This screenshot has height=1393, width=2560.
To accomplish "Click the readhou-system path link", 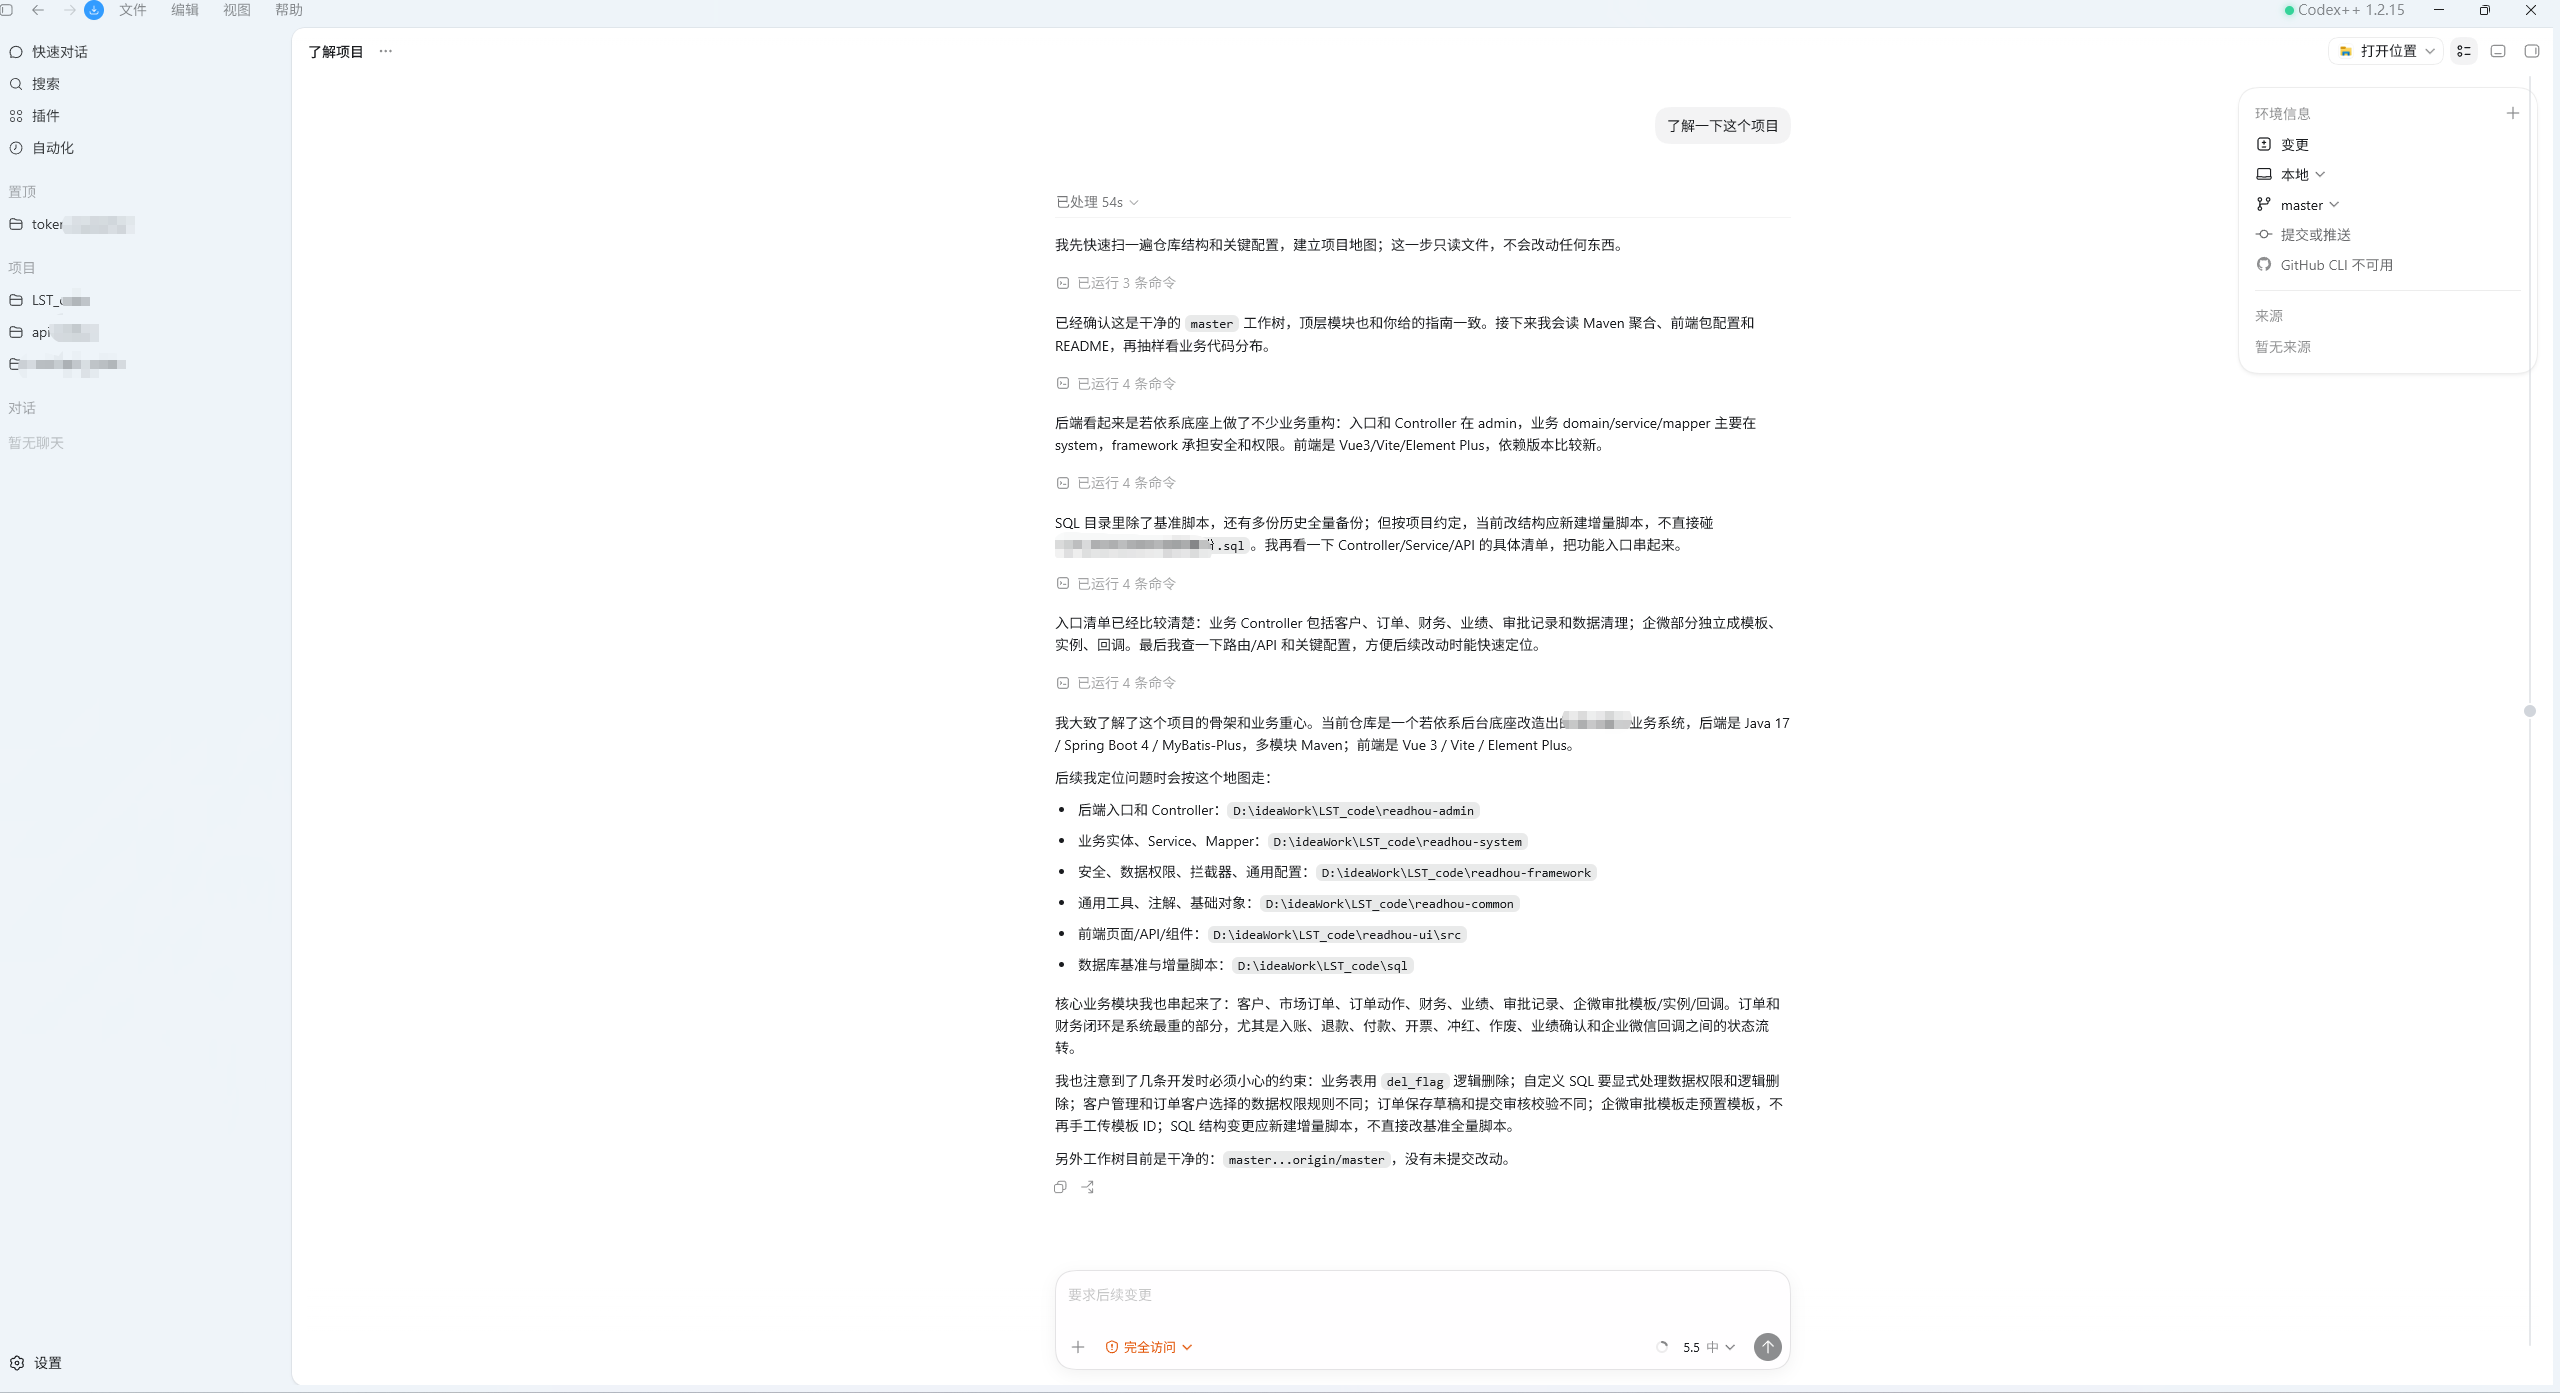I will point(1397,842).
